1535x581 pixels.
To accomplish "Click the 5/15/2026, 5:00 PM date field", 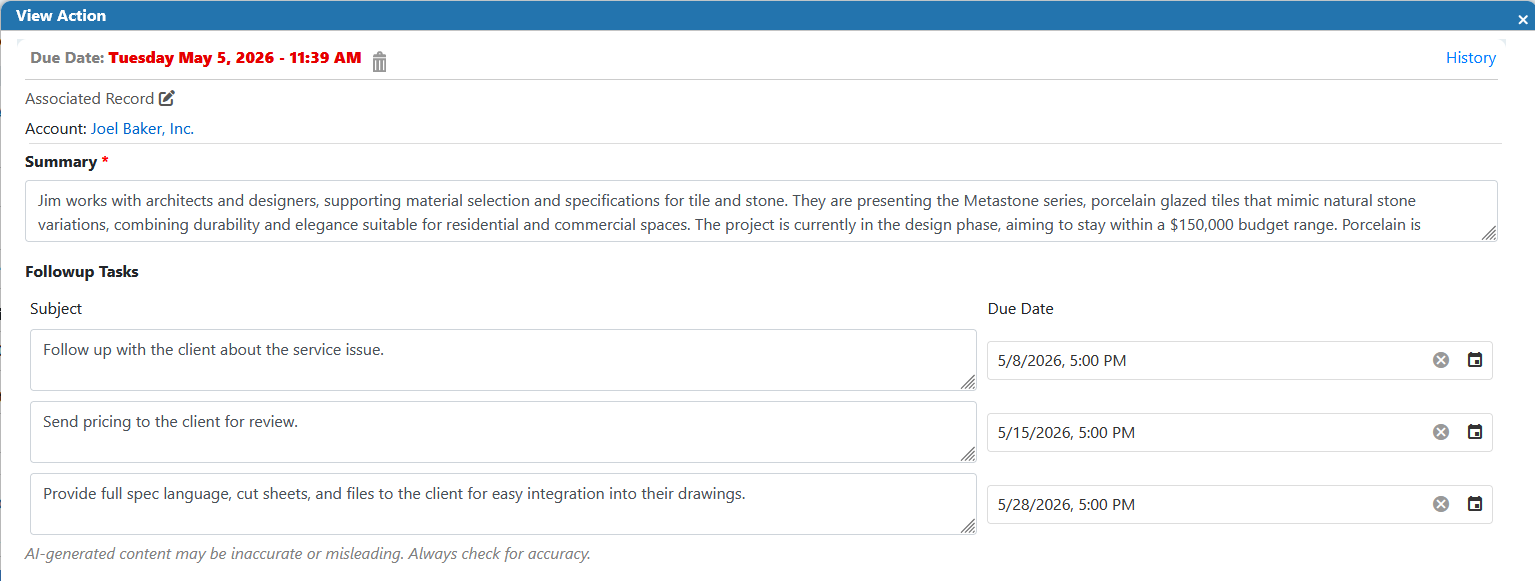I will coord(1240,432).
